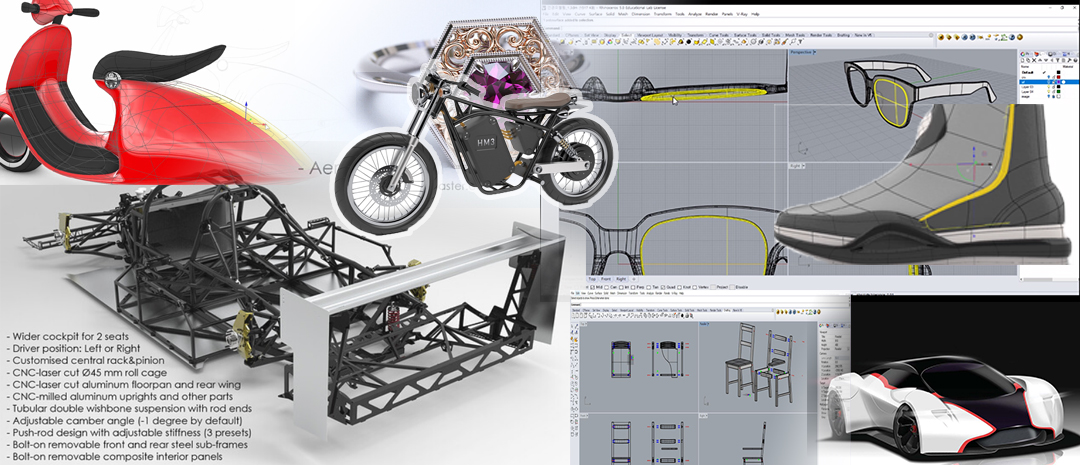Add a new viewport tab with plus button
The width and height of the screenshot is (1080, 465).
click(634, 279)
